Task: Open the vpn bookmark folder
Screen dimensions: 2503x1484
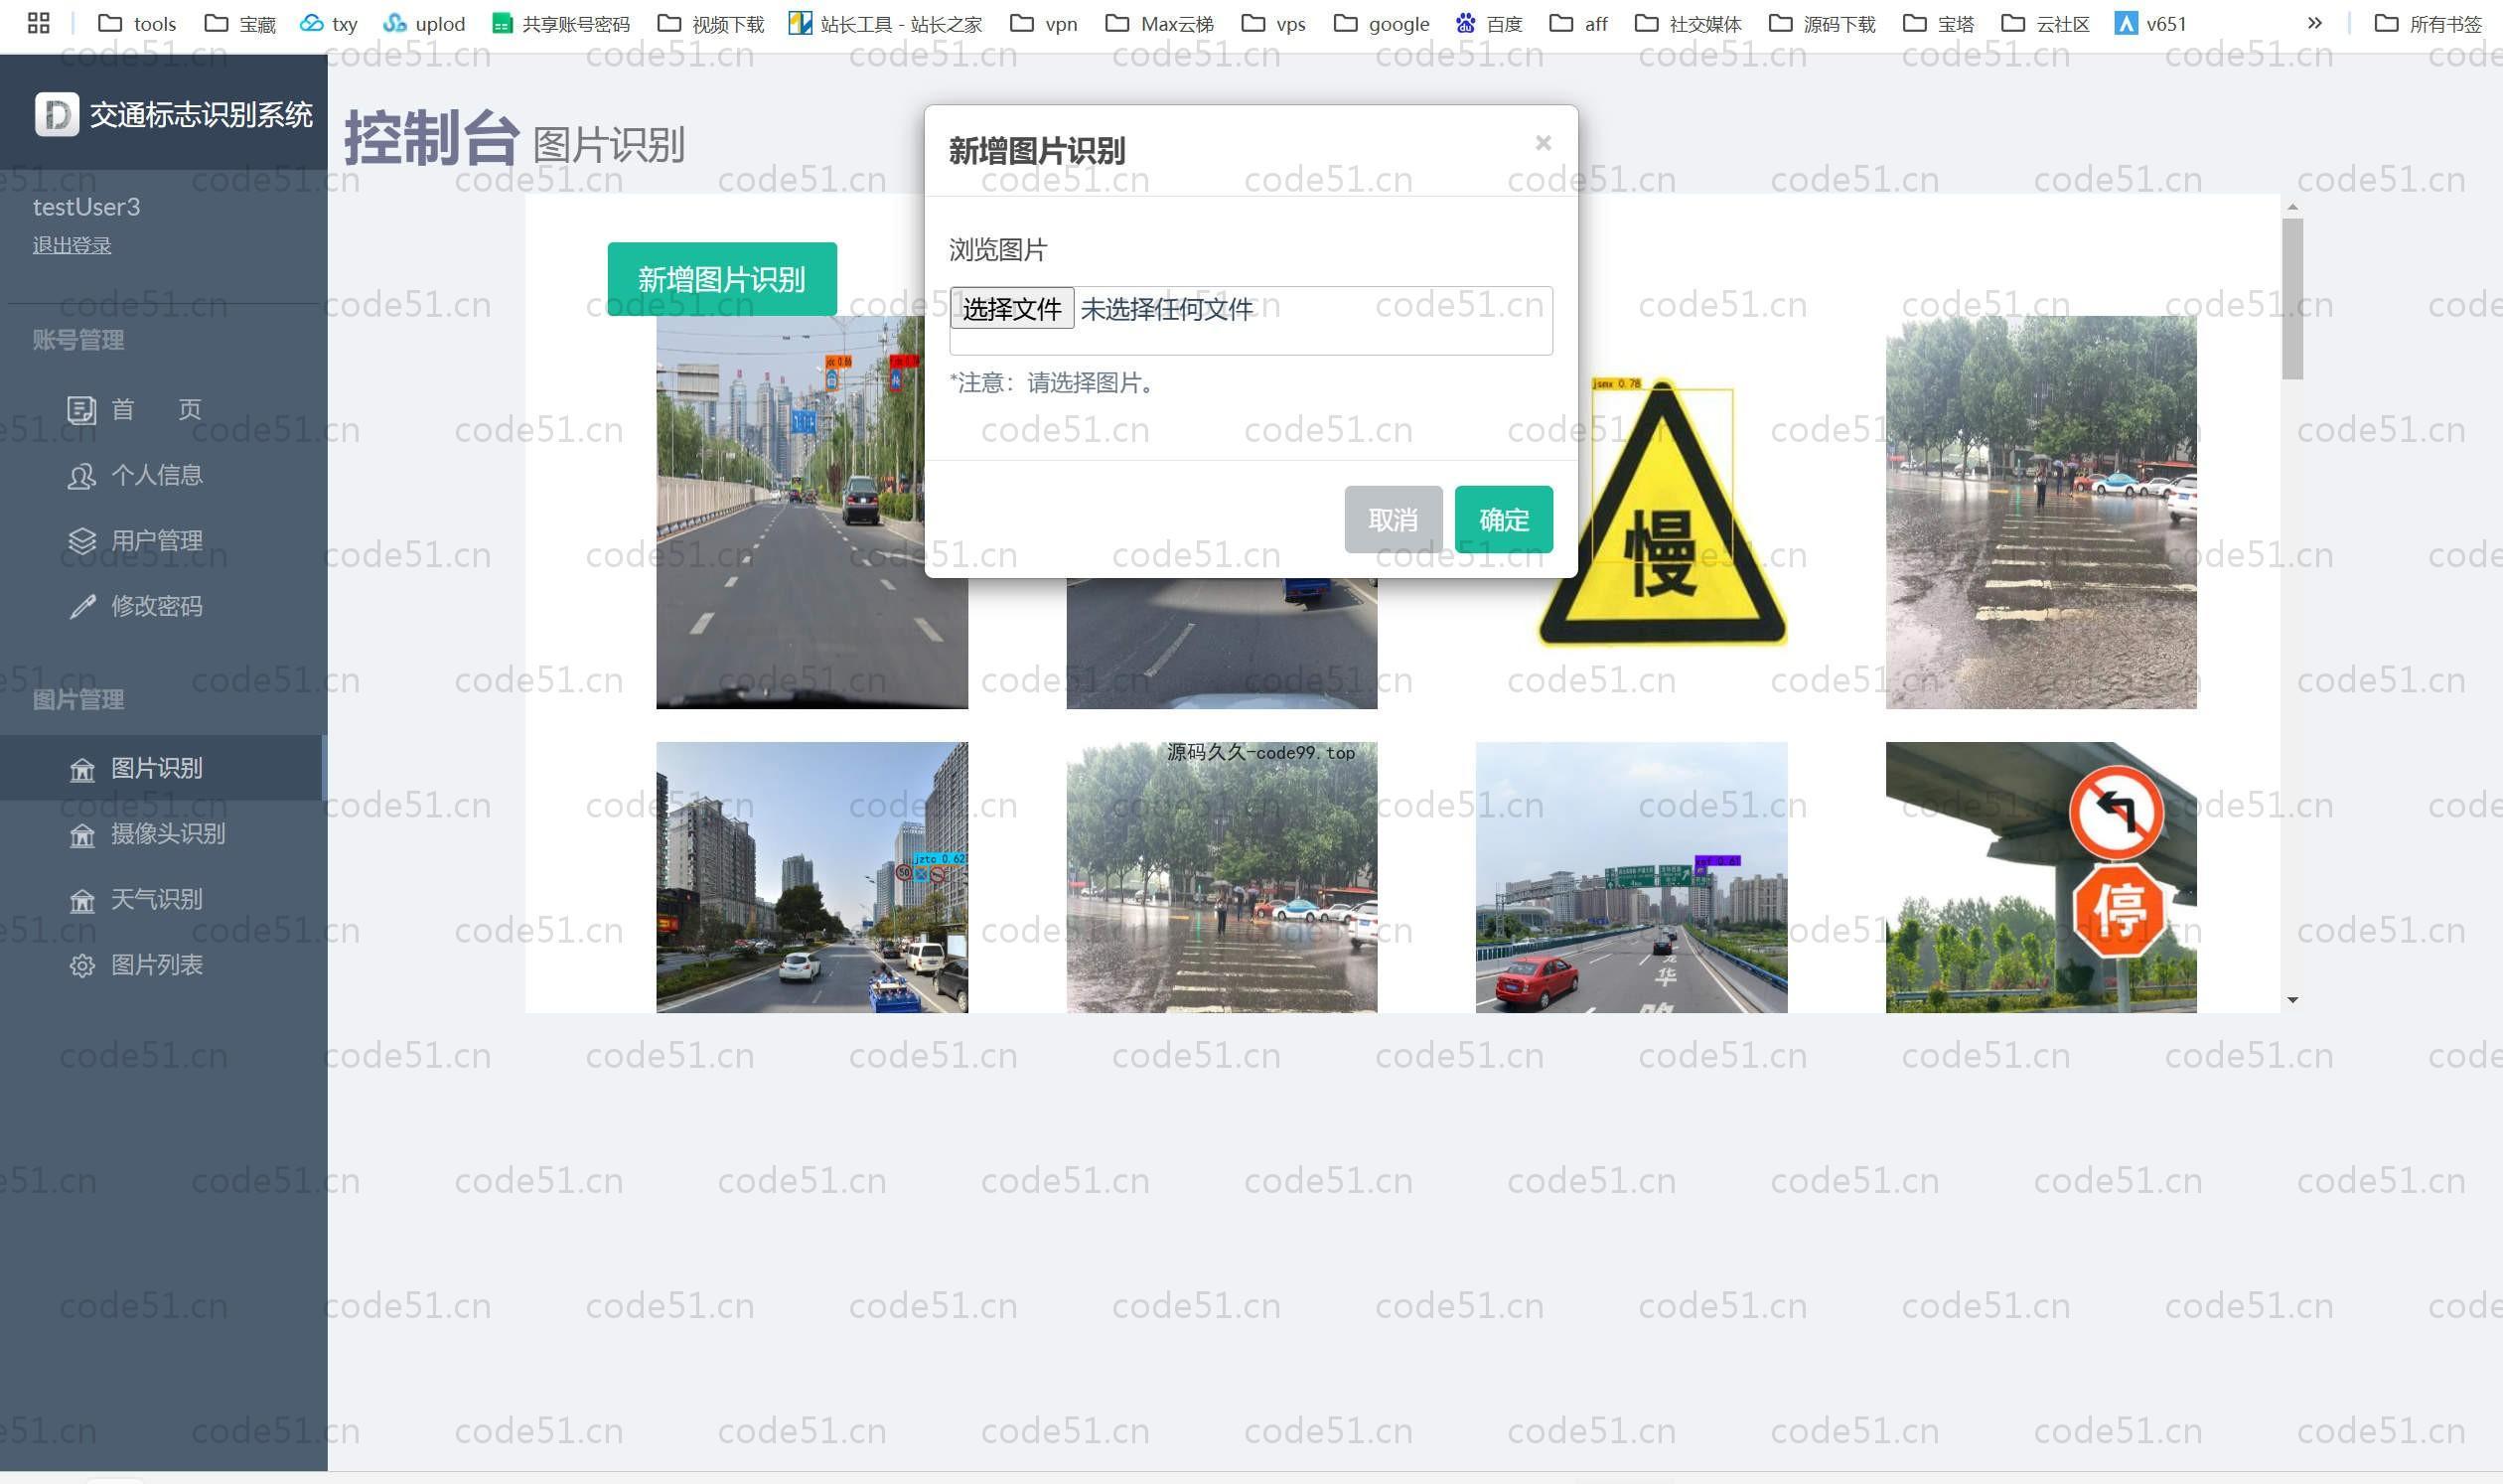Action: click(x=1044, y=23)
